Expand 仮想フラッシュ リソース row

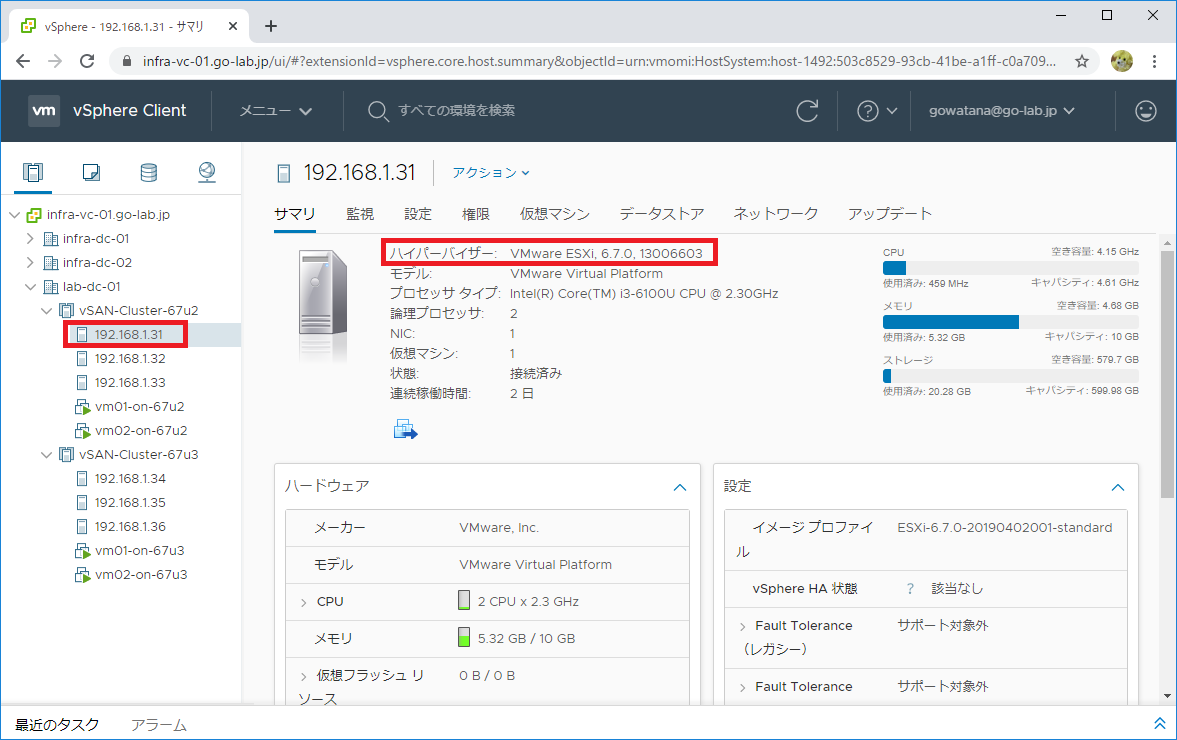pyautogui.click(x=303, y=676)
